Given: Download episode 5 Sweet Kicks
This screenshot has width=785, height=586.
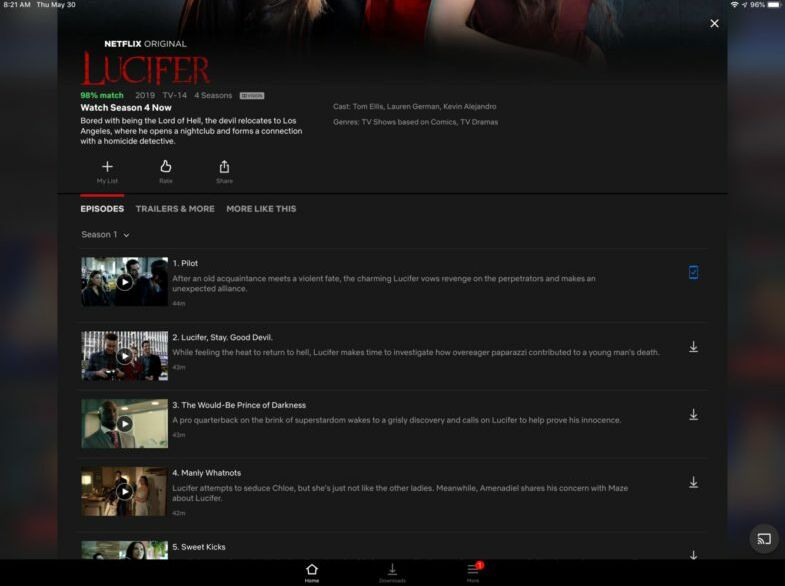Looking at the screenshot, I should [x=693, y=554].
